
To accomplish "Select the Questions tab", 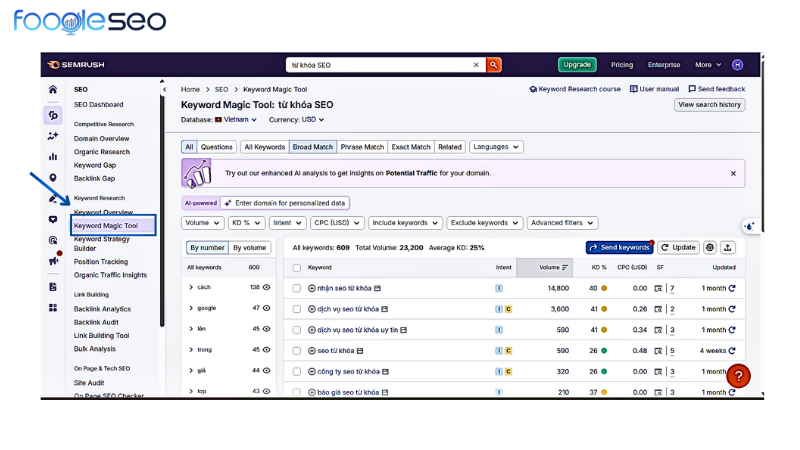I will point(217,147).
